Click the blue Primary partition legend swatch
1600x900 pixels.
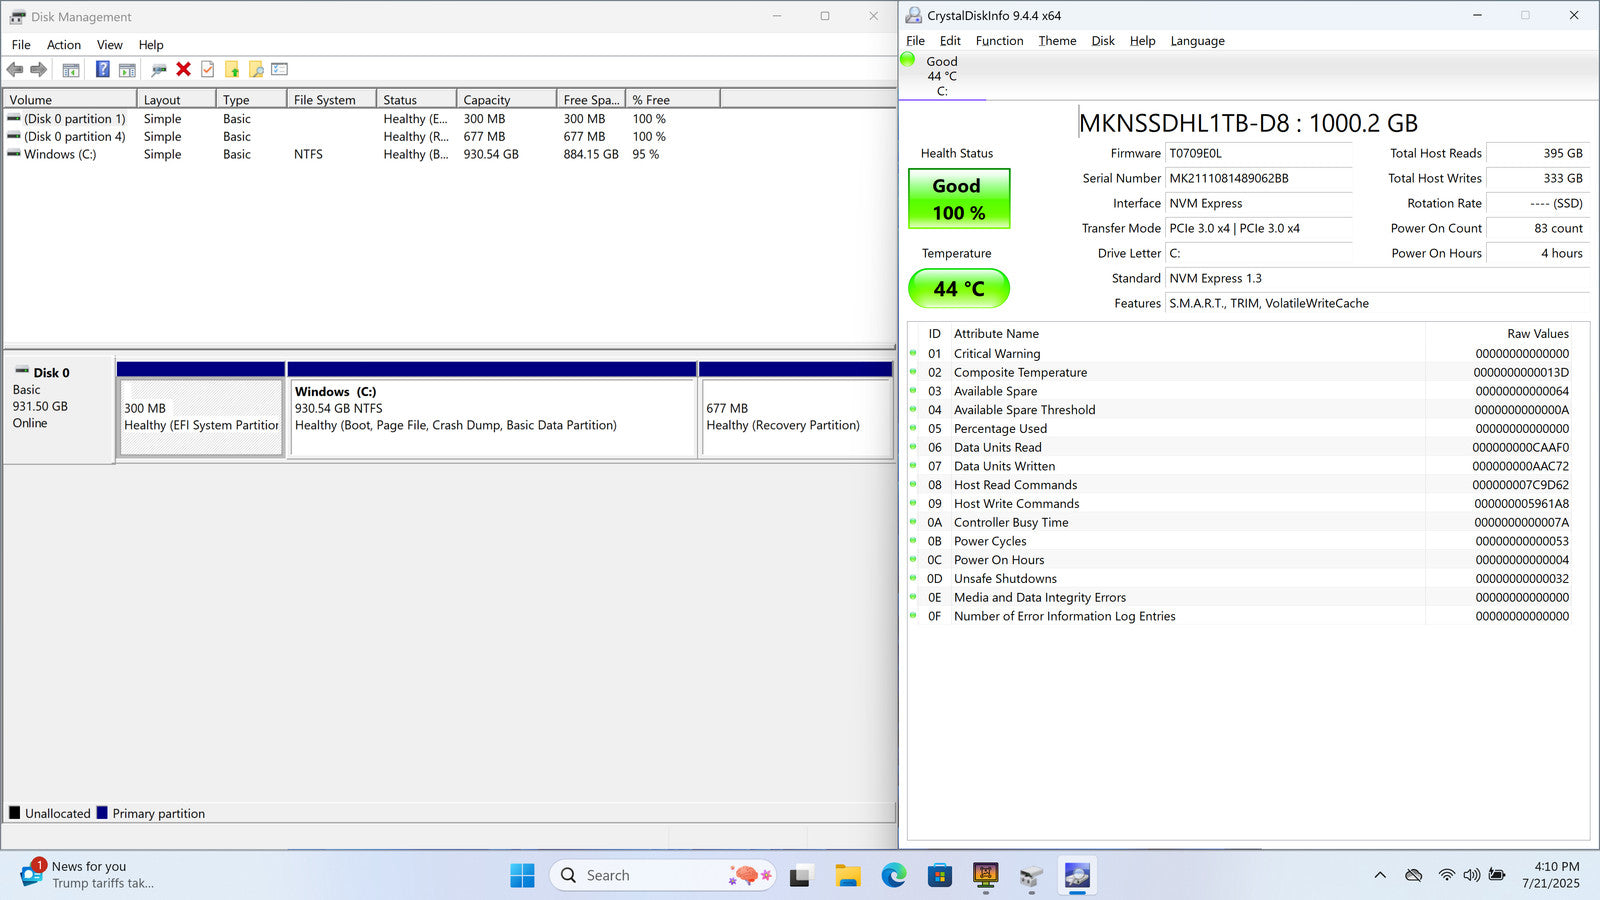pos(102,813)
